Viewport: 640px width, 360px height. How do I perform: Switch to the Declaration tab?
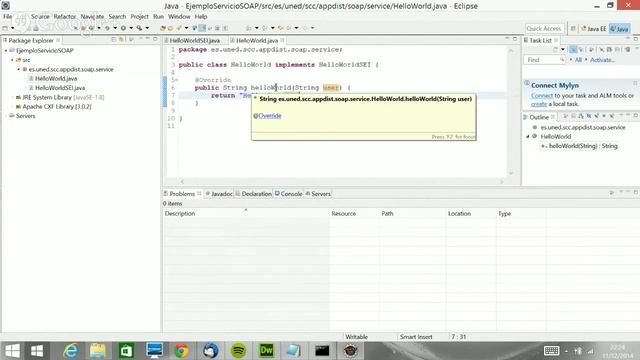click(253, 194)
